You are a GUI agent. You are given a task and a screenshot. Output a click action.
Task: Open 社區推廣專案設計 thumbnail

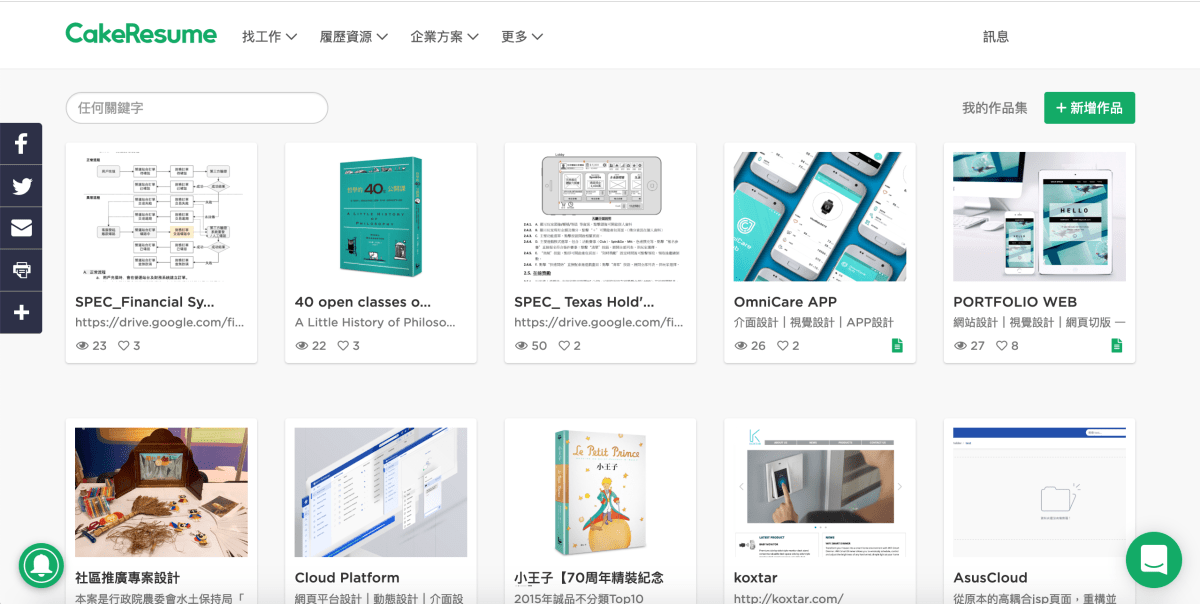click(x=161, y=492)
